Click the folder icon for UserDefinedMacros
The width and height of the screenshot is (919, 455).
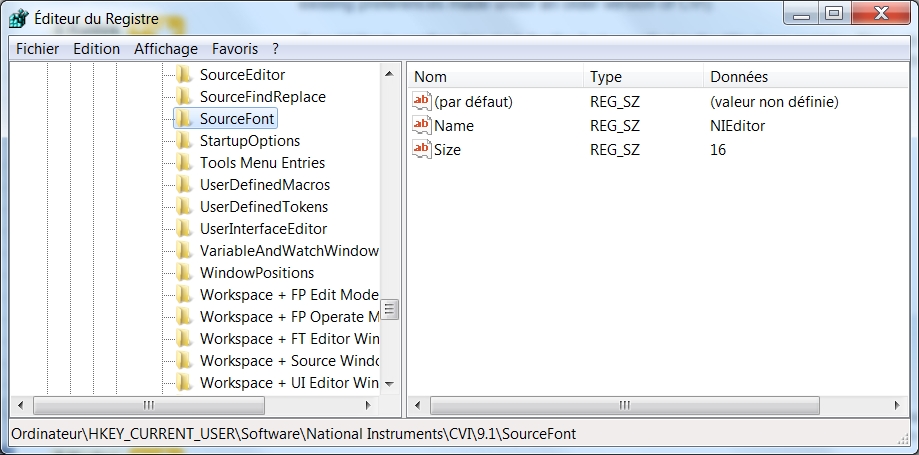click(x=183, y=185)
